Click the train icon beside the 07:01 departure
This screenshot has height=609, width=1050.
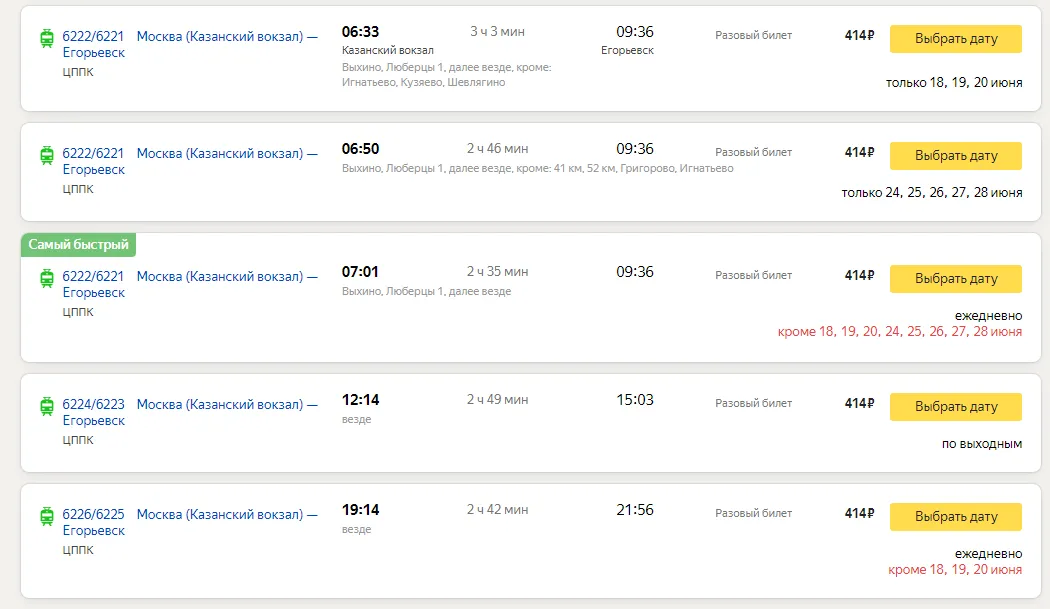[x=47, y=277]
